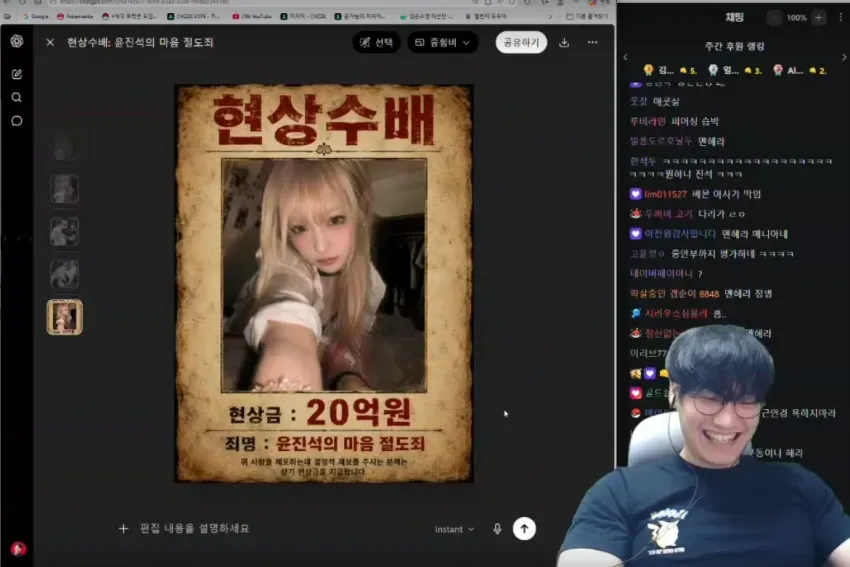Expand the 종횡비 aspect ratio dropdown
The height and width of the screenshot is (567, 850).
click(x=443, y=42)
